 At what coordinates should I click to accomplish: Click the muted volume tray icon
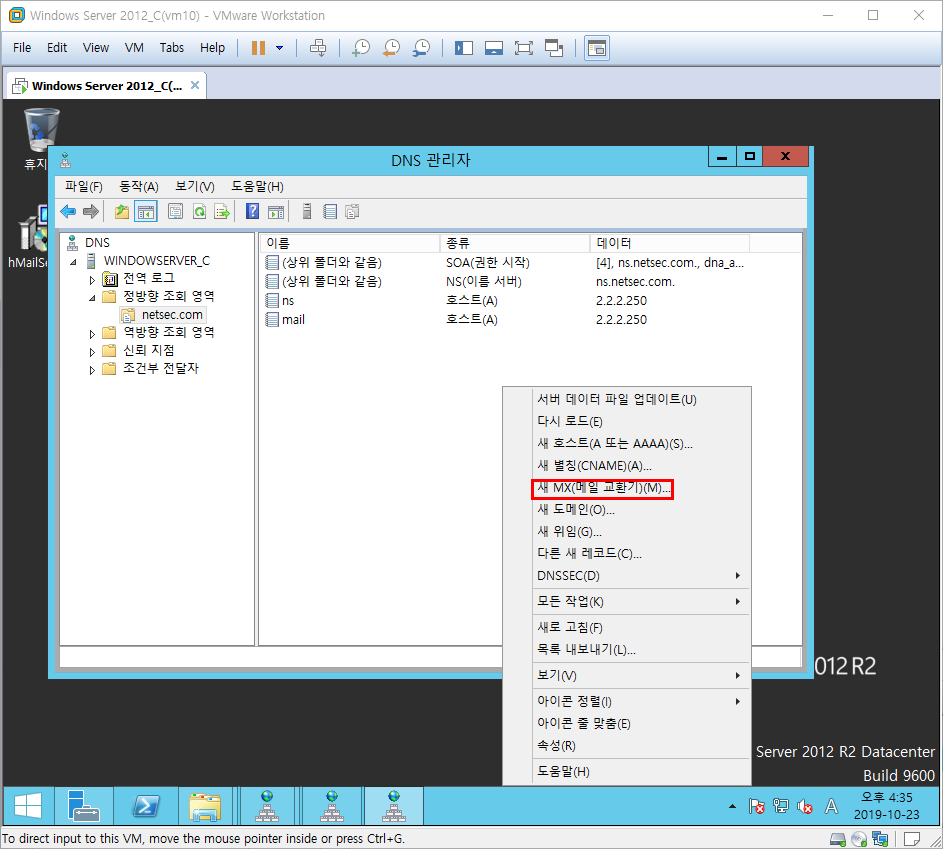(x=805, y=806)
